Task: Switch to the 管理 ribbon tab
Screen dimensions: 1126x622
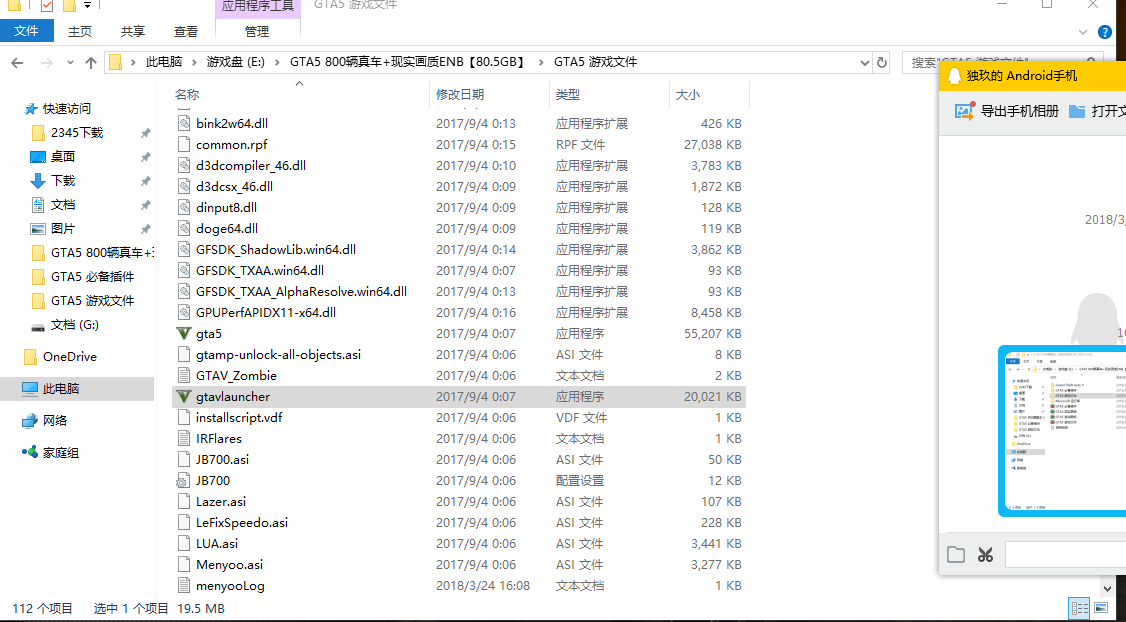Action: 256,32
